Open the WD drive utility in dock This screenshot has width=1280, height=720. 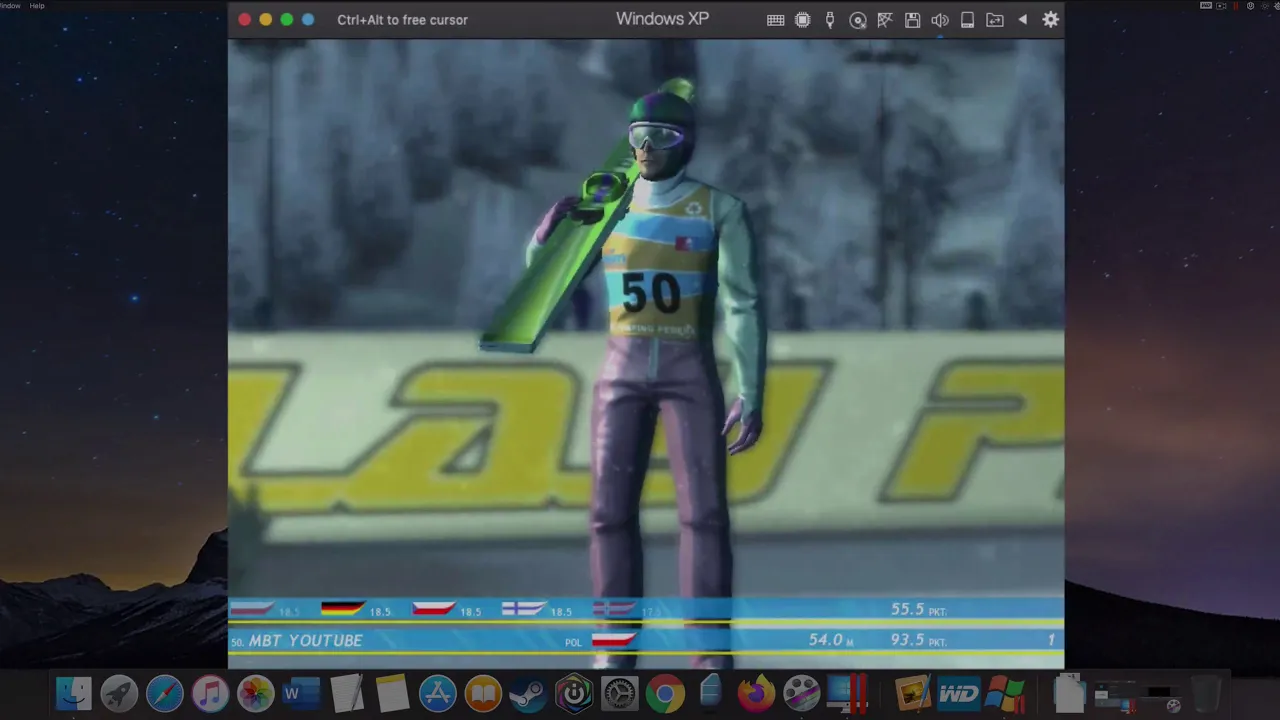click(959, 693)
